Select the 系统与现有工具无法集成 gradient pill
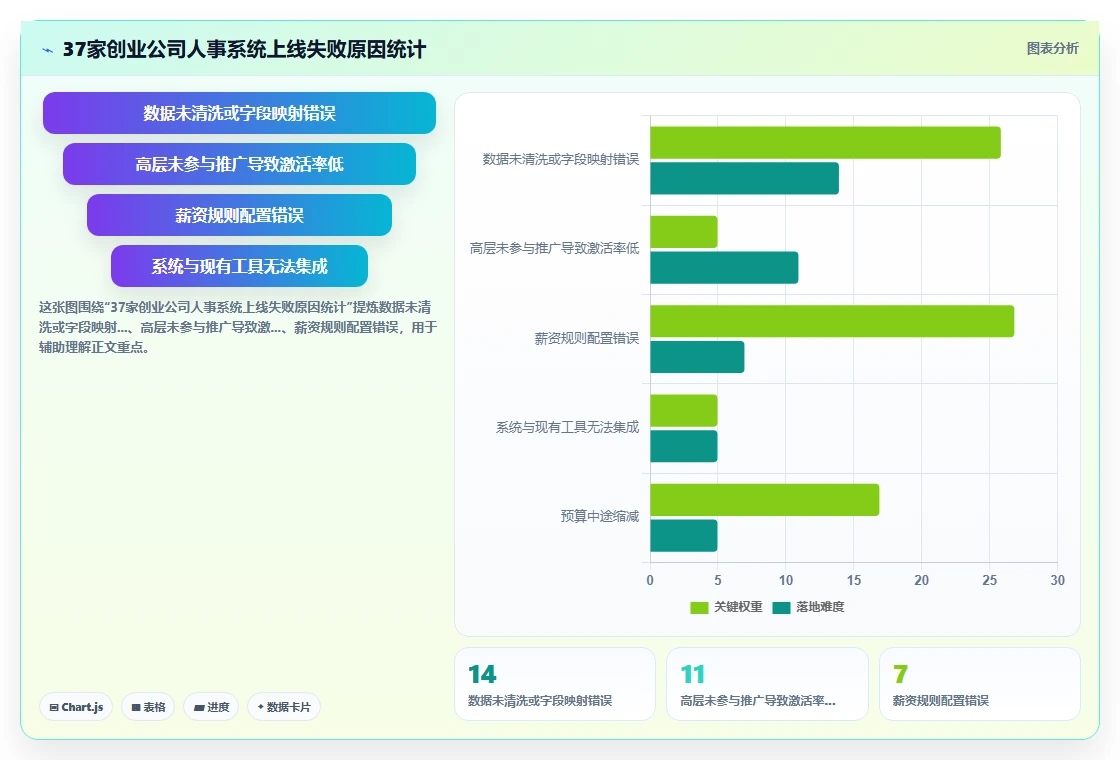1120x760 pixels. (x=239, y=266)
